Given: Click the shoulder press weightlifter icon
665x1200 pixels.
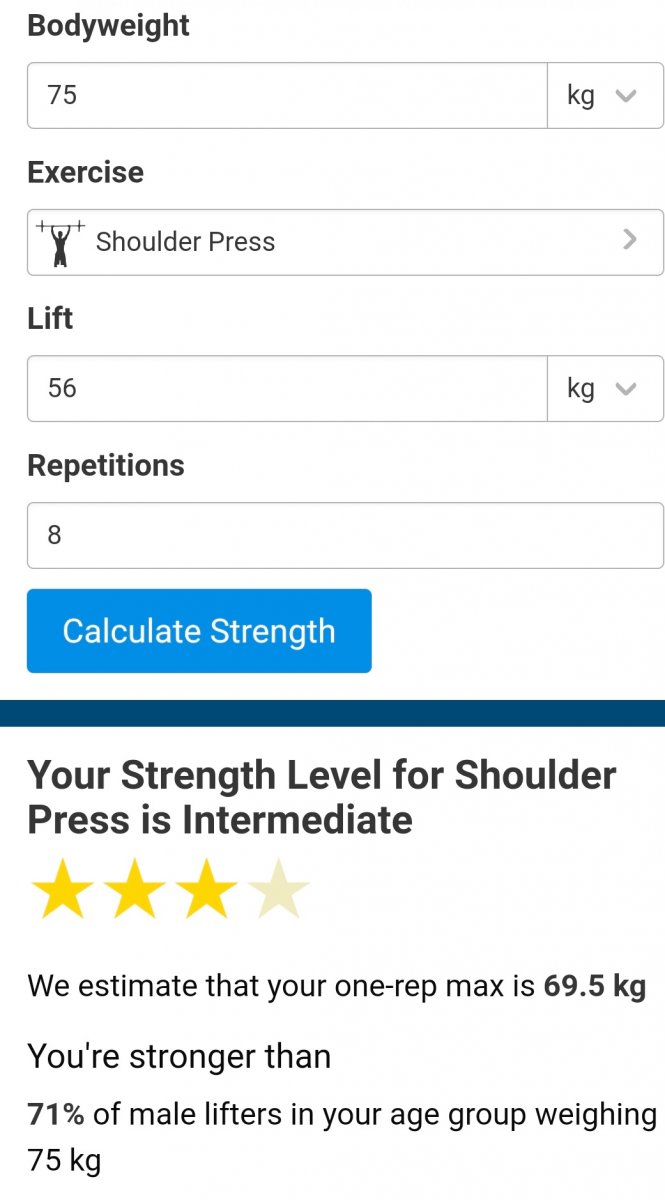Looking at the screenshot, I should point(61,242).
